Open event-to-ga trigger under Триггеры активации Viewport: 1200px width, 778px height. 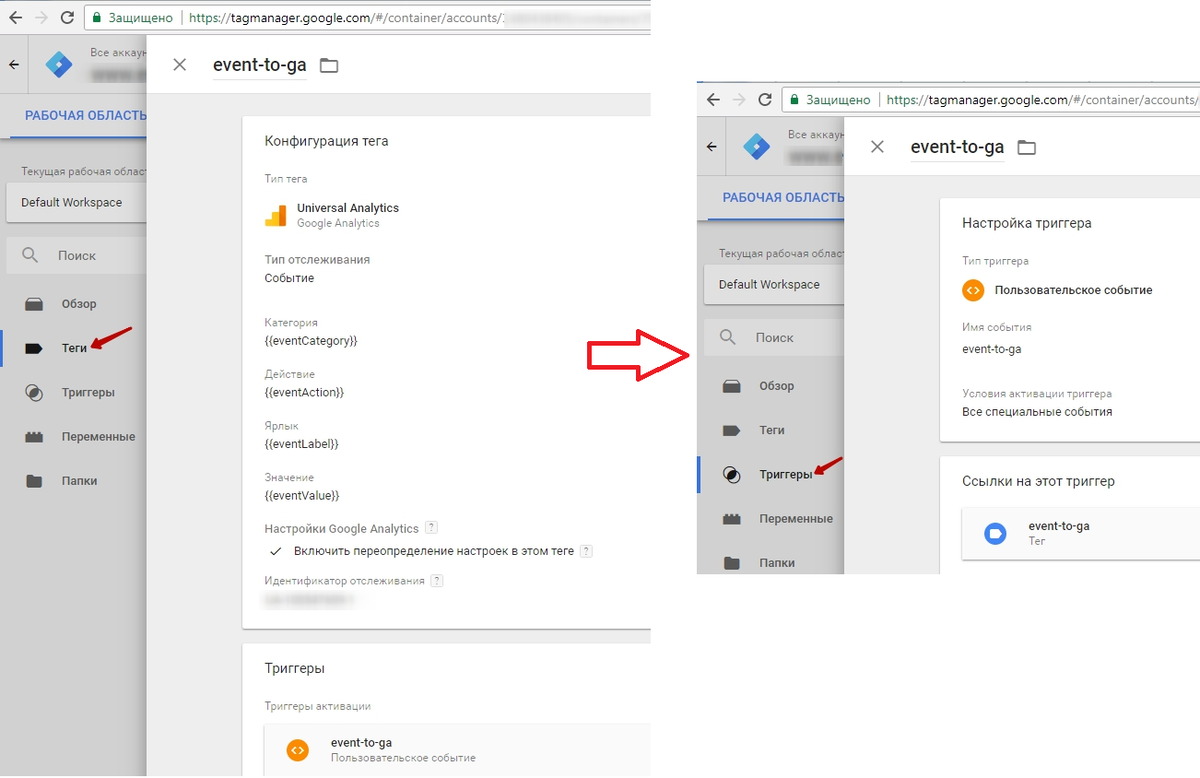458,750
